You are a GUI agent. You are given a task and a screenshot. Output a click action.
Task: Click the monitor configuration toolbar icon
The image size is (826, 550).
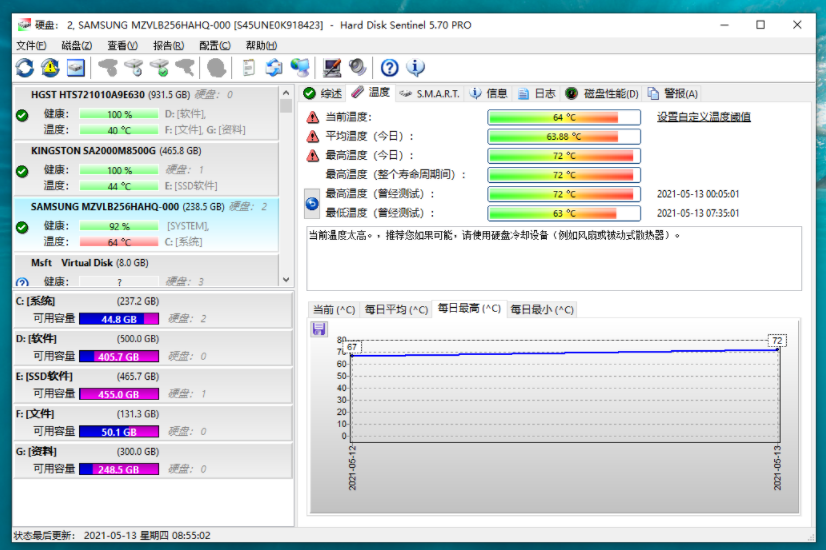[x=332, y=68]
